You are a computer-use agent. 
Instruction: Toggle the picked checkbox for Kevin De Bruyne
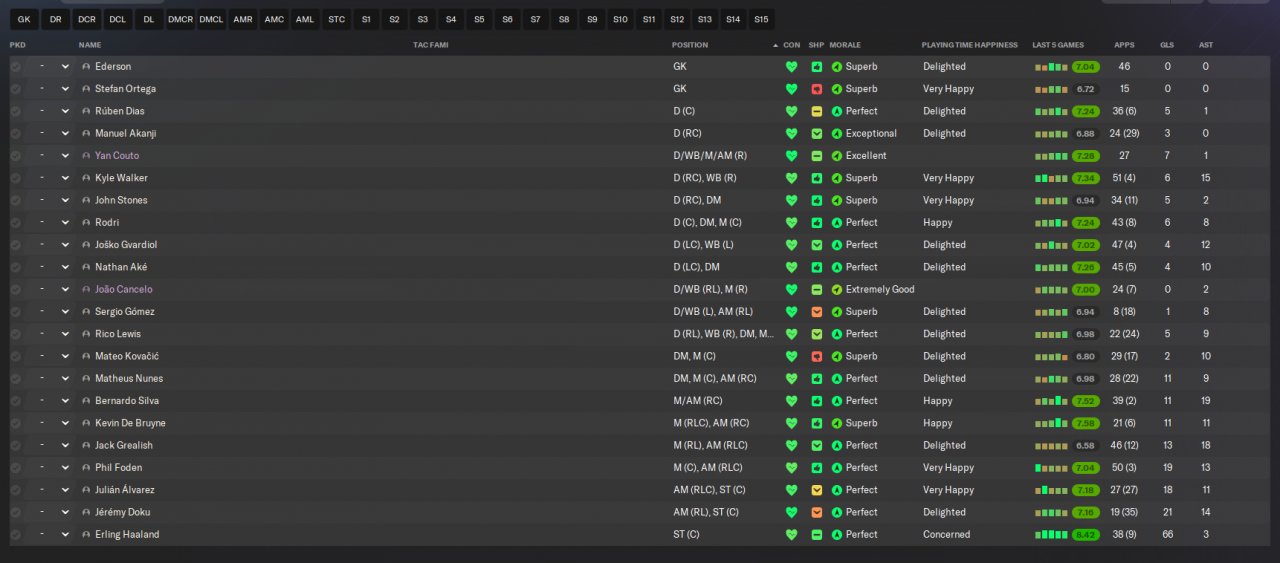point(15,423)
